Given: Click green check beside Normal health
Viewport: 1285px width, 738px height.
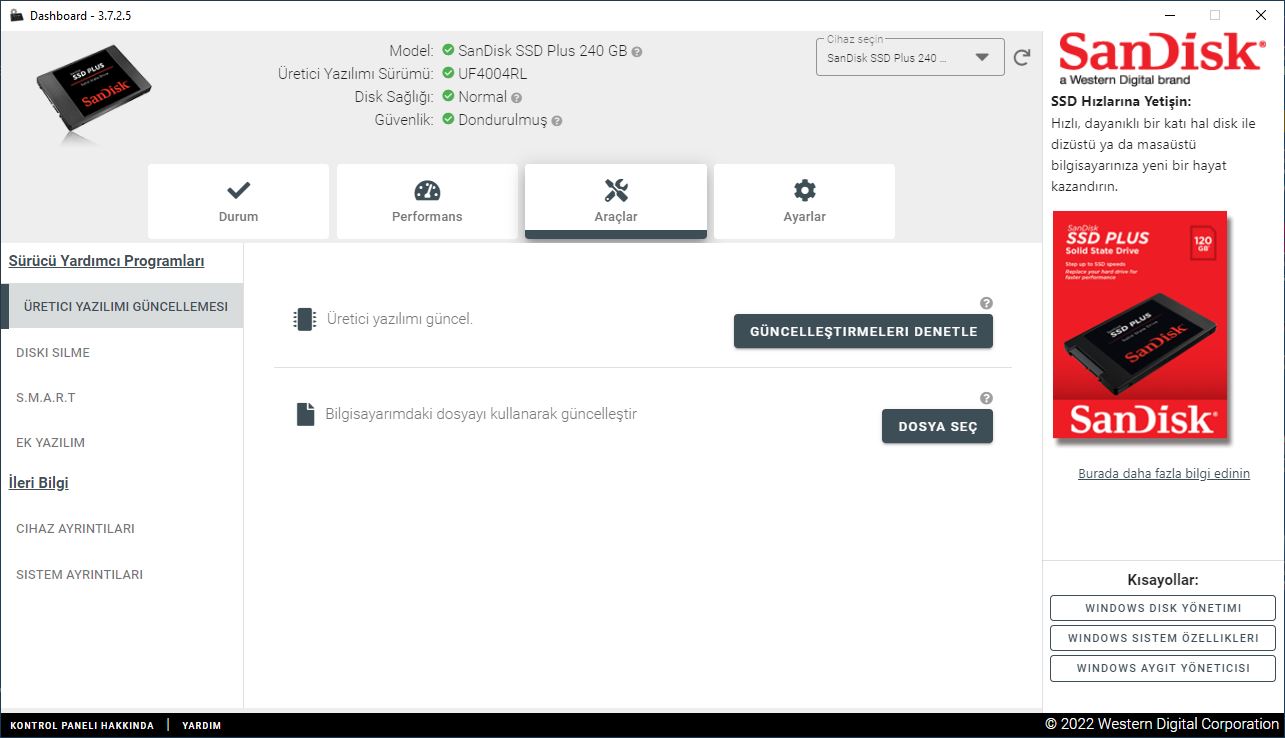Looking at the screenshot, I should tap(448, 97).
